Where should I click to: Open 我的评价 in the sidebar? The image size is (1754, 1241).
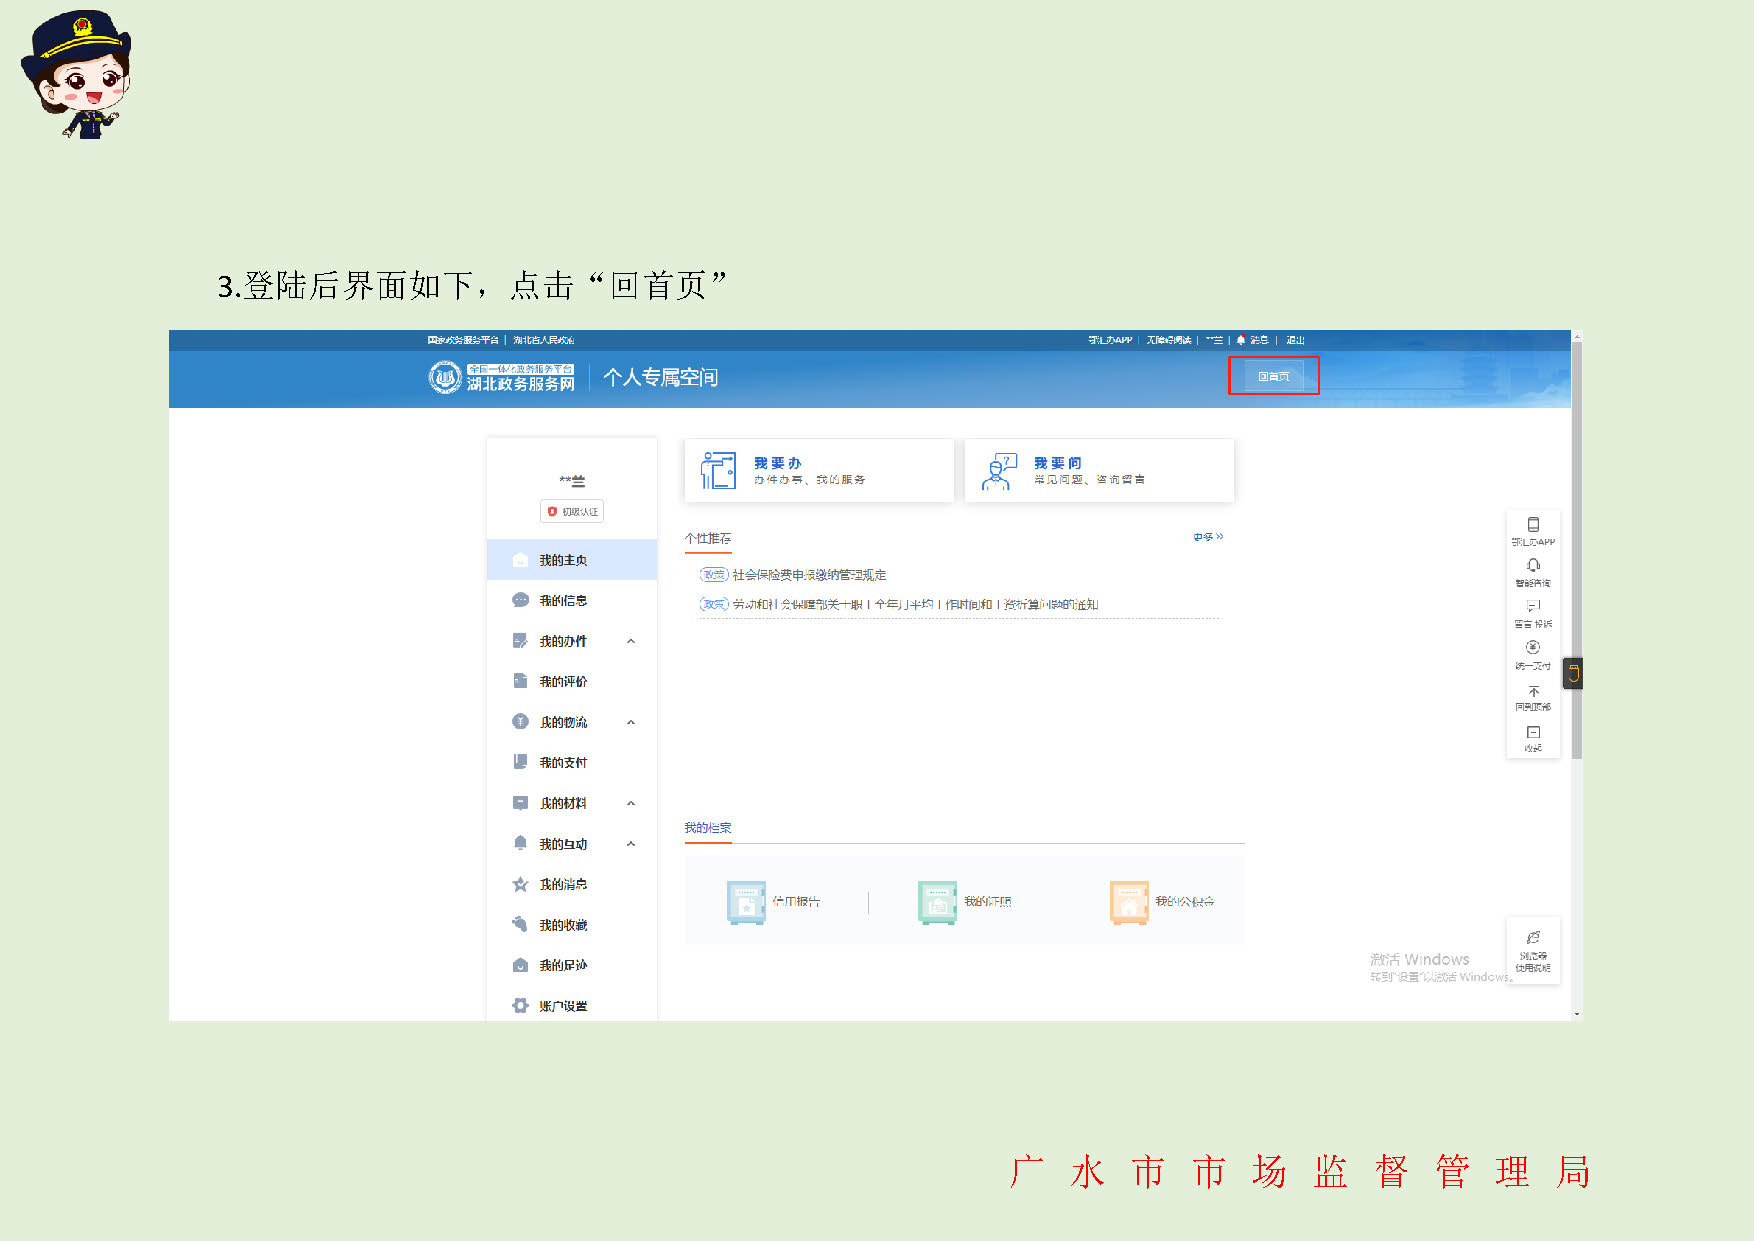pos(563,681)
